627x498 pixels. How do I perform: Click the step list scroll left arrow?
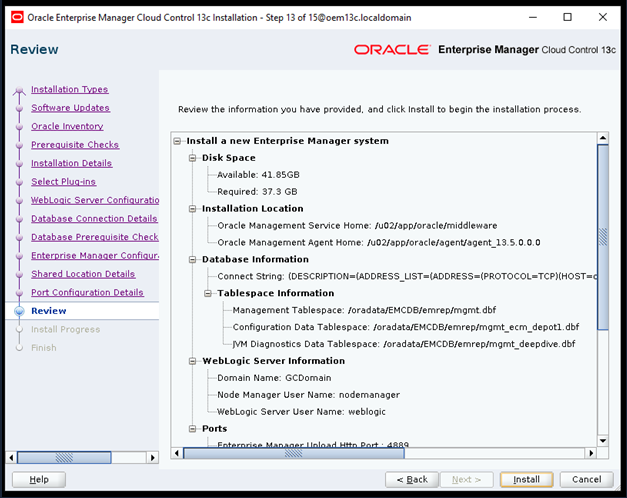pyautogui.click(x=11, y=457)
